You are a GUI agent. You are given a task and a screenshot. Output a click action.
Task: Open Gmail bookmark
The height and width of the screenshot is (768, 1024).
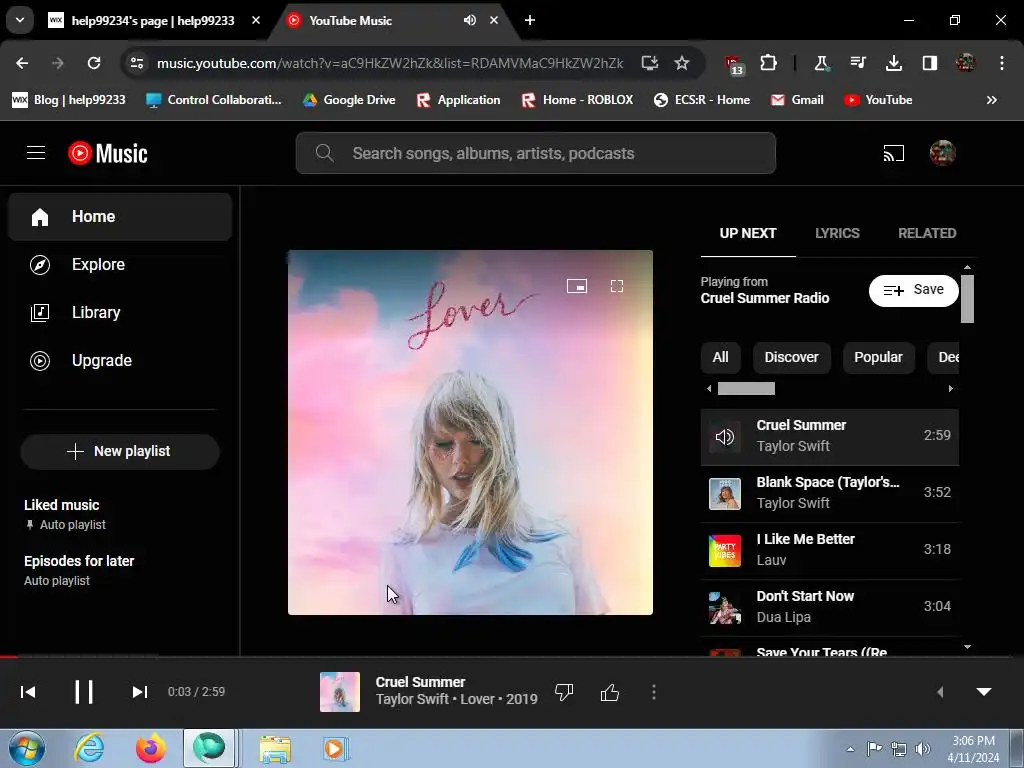click(x=797, y=100)
